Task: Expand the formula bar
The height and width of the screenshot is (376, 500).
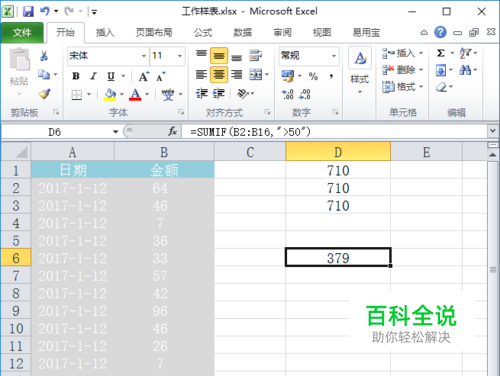Action: 493,131
